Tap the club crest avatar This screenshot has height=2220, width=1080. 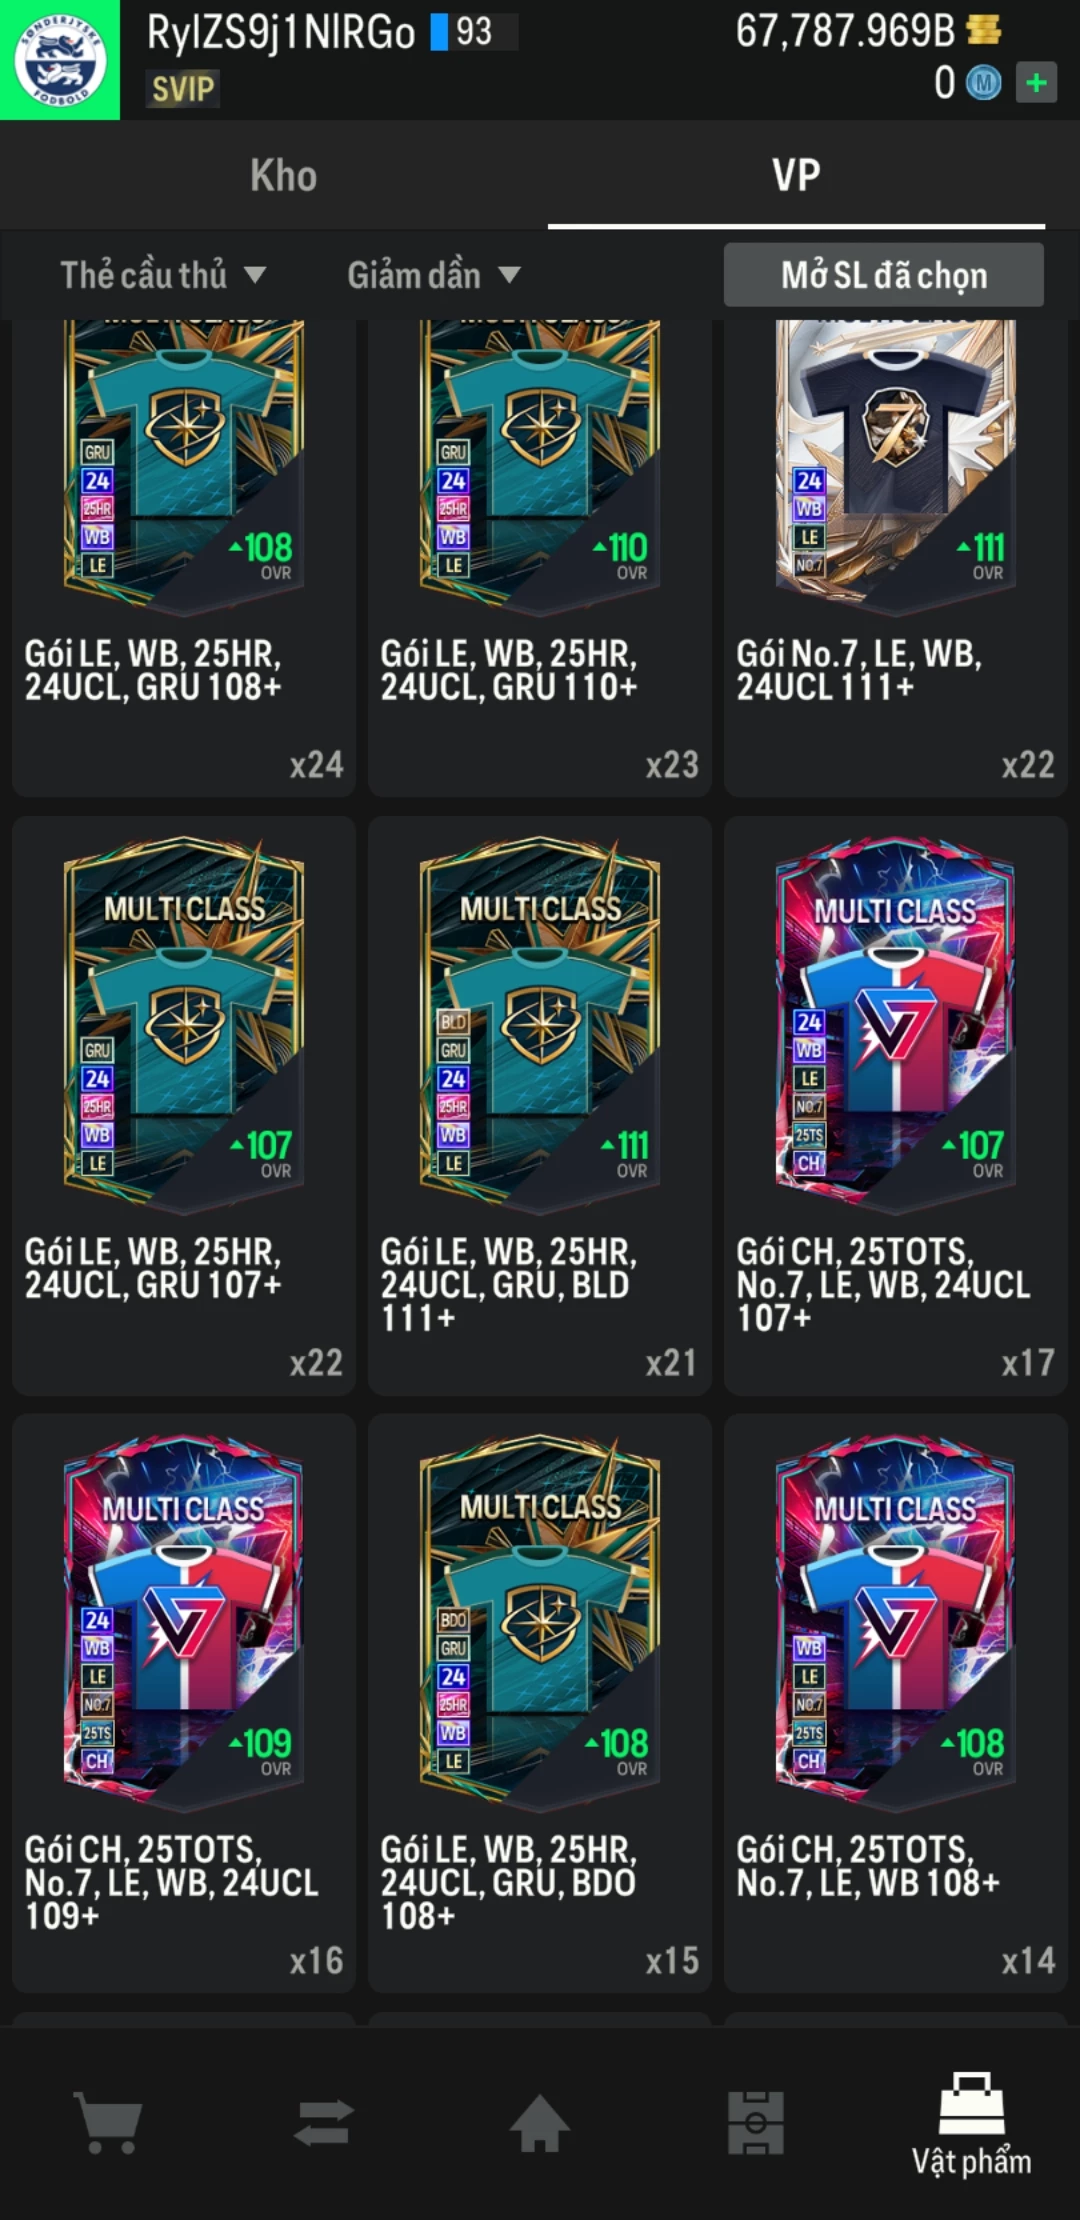(60, 60)
